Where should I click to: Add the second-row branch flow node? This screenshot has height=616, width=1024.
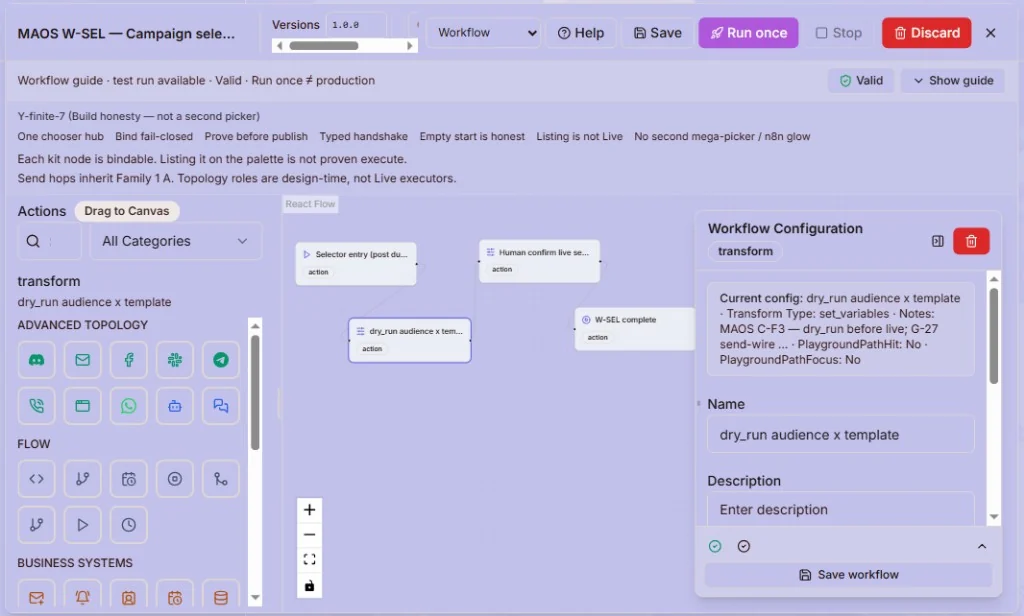click(x=37, y=525)
